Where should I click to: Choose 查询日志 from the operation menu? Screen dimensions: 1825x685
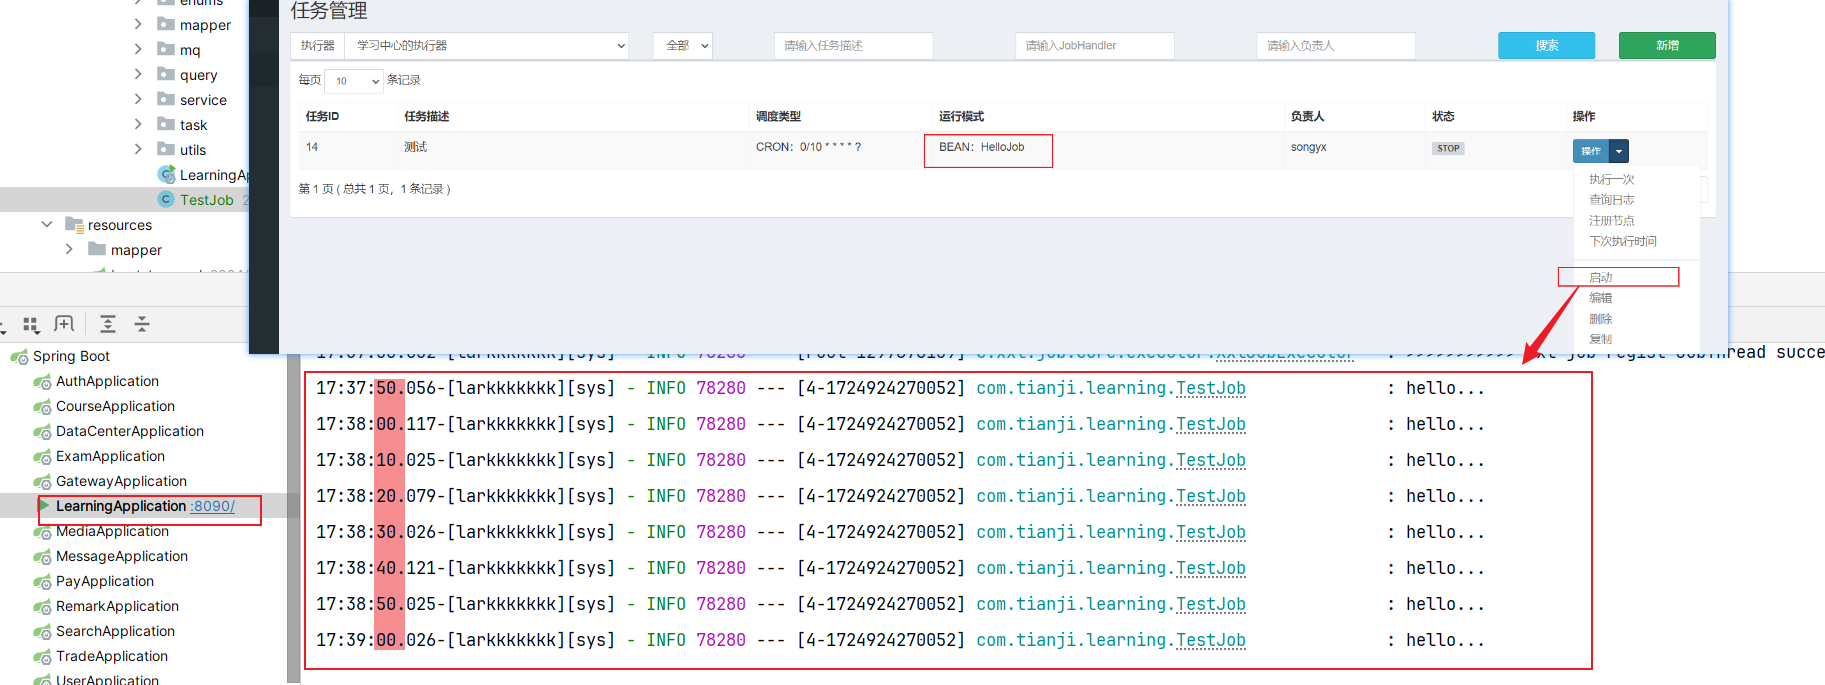point(1612,200)
